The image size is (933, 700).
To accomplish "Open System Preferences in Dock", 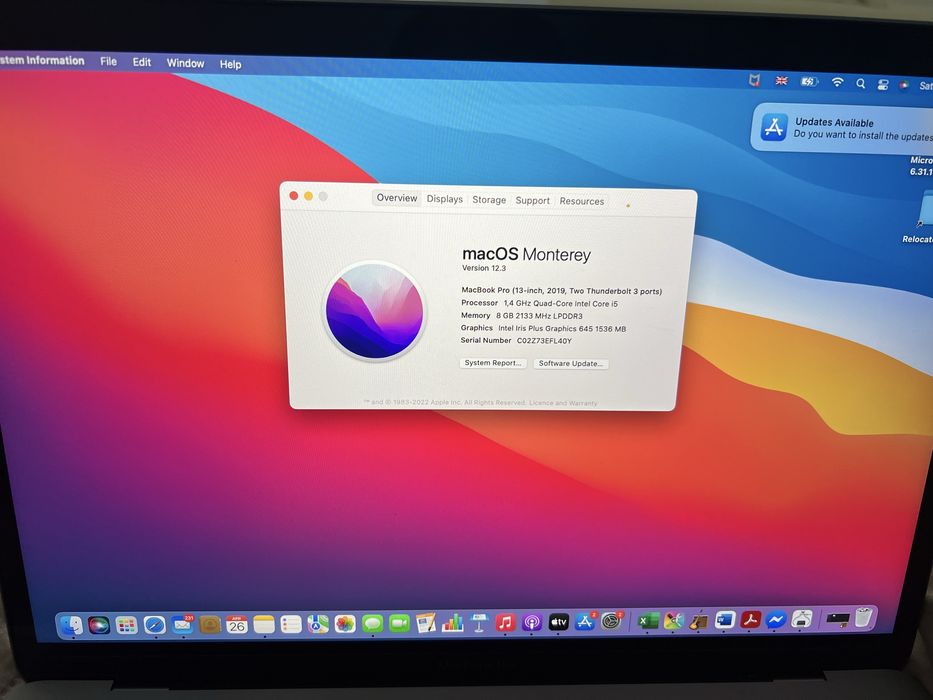I will 611,621.
